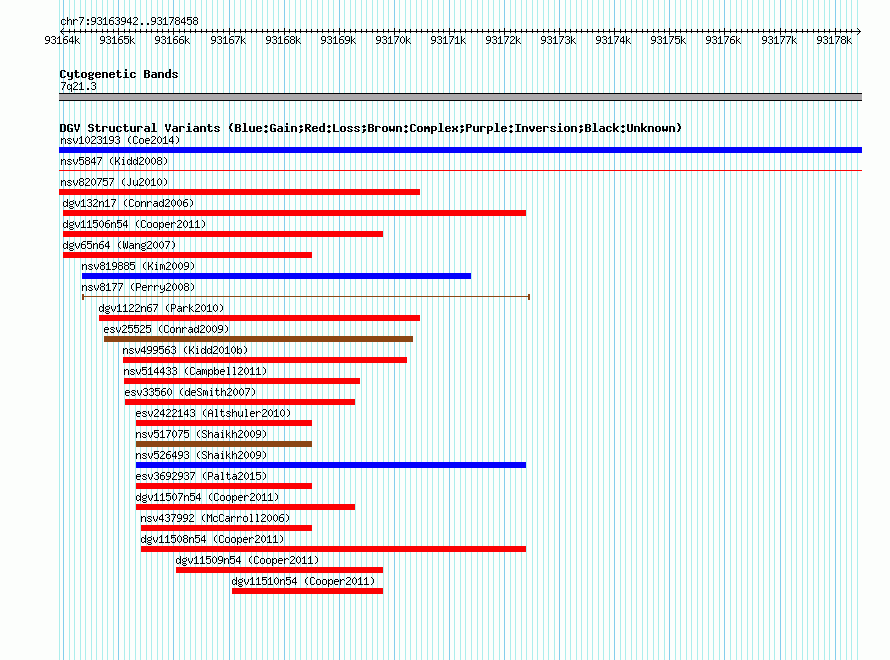890x660 pixels.
Task: Open the esv25525 (Conrad2009) brown complex bar
Action: [x=258, y=339]
